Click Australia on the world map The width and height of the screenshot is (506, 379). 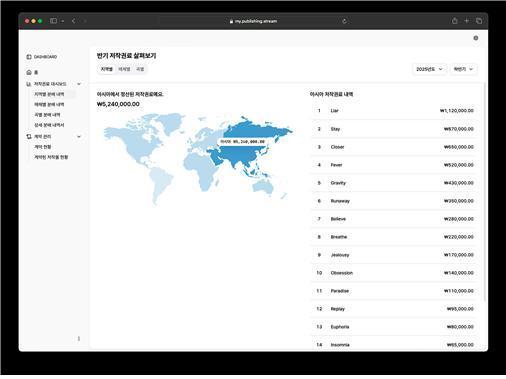pos(263,187)
